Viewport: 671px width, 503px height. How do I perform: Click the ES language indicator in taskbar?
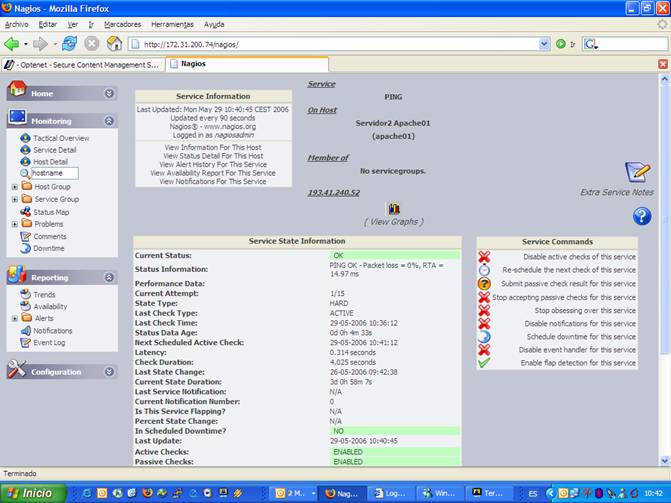(x=533, y=494)
